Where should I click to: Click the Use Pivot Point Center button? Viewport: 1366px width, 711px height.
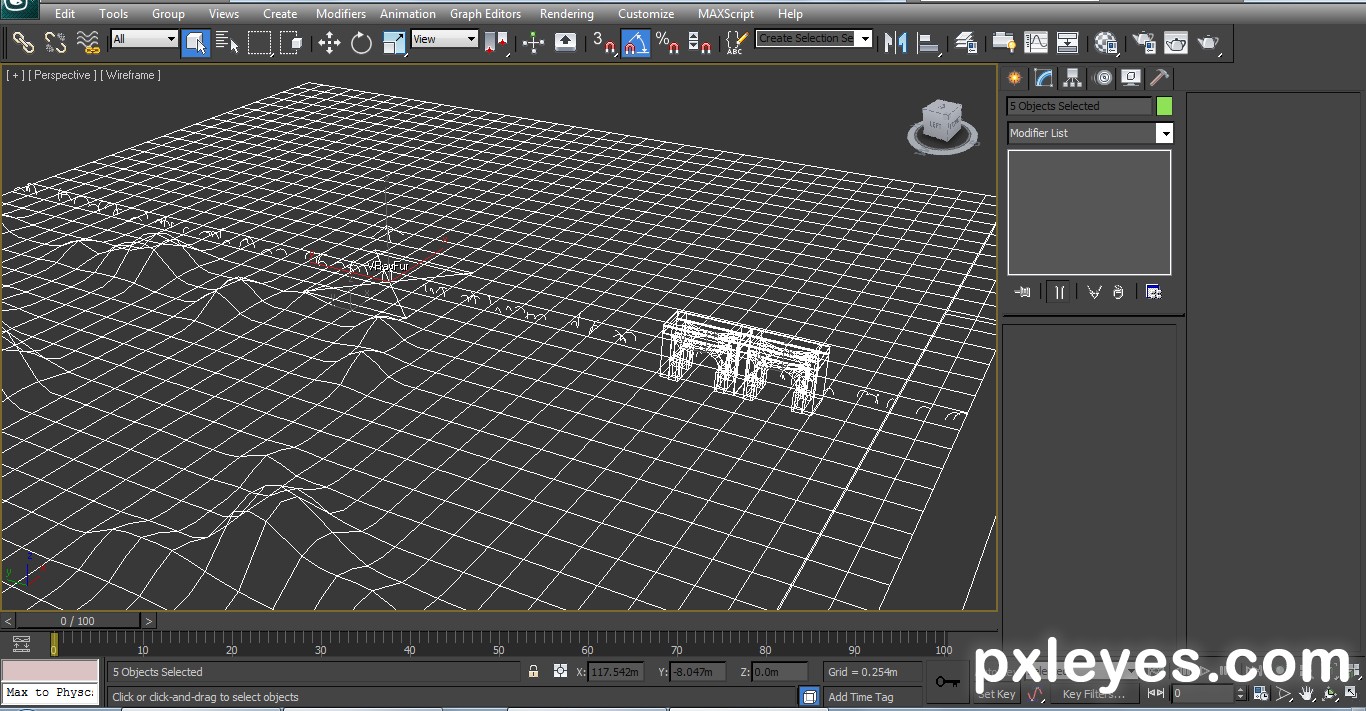pos(496,42)
